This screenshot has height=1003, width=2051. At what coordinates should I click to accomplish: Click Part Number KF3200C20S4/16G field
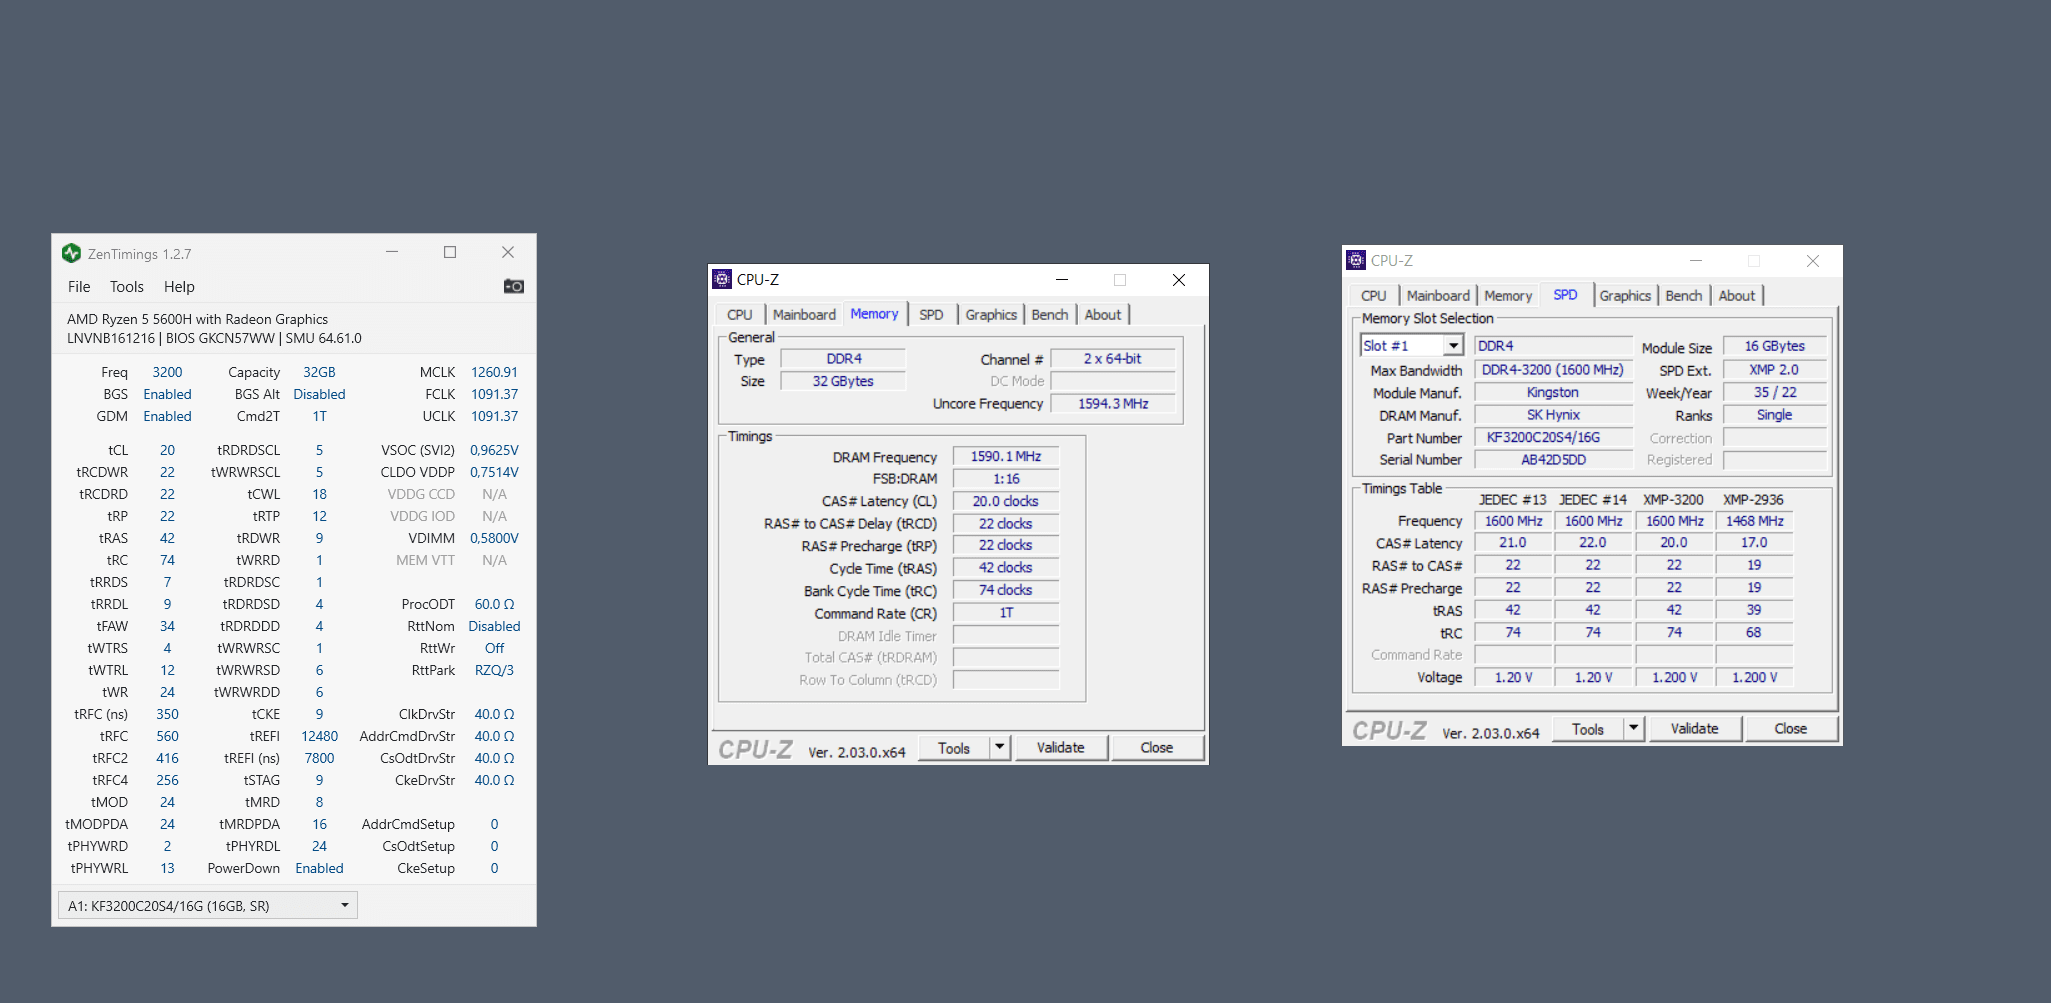(x=1552, y=437)
